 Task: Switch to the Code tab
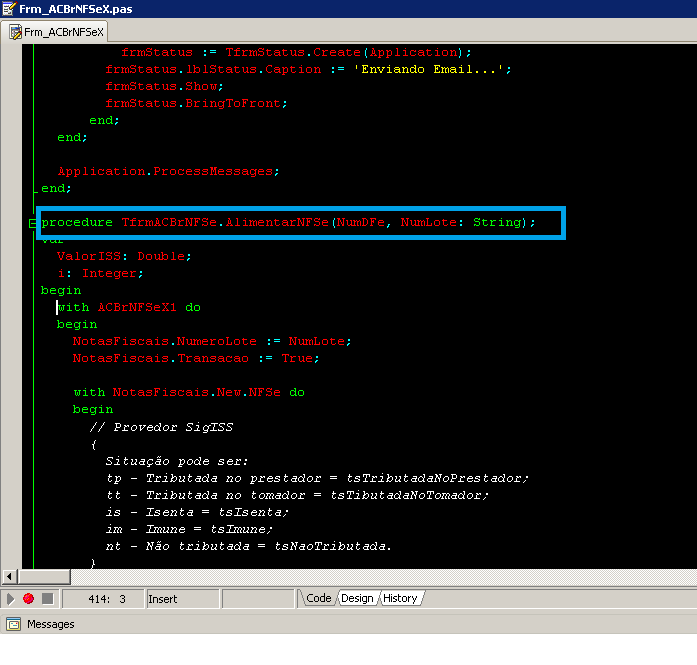[x=318, y=598]
